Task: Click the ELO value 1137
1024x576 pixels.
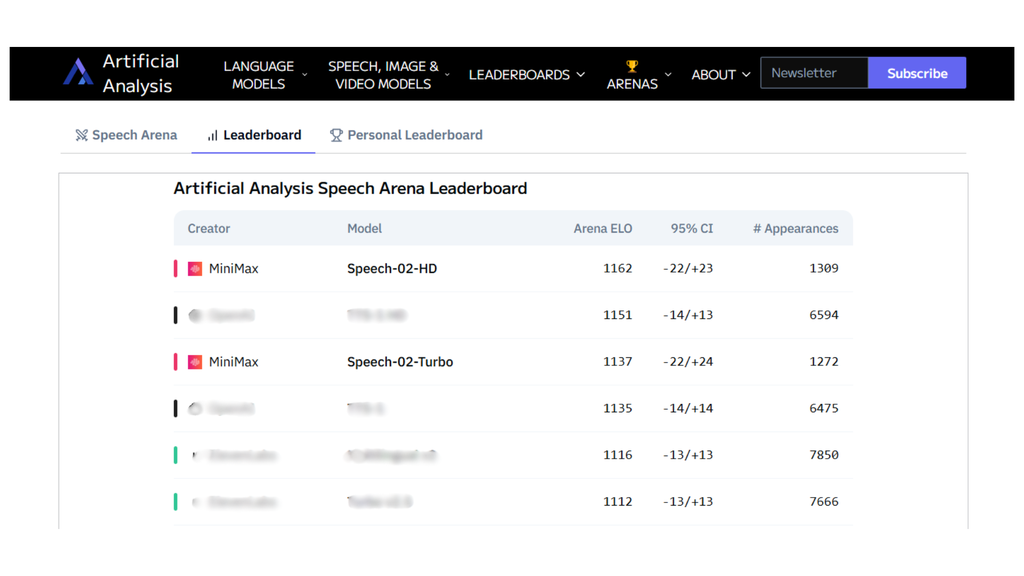Action: [x=617, y=362]
